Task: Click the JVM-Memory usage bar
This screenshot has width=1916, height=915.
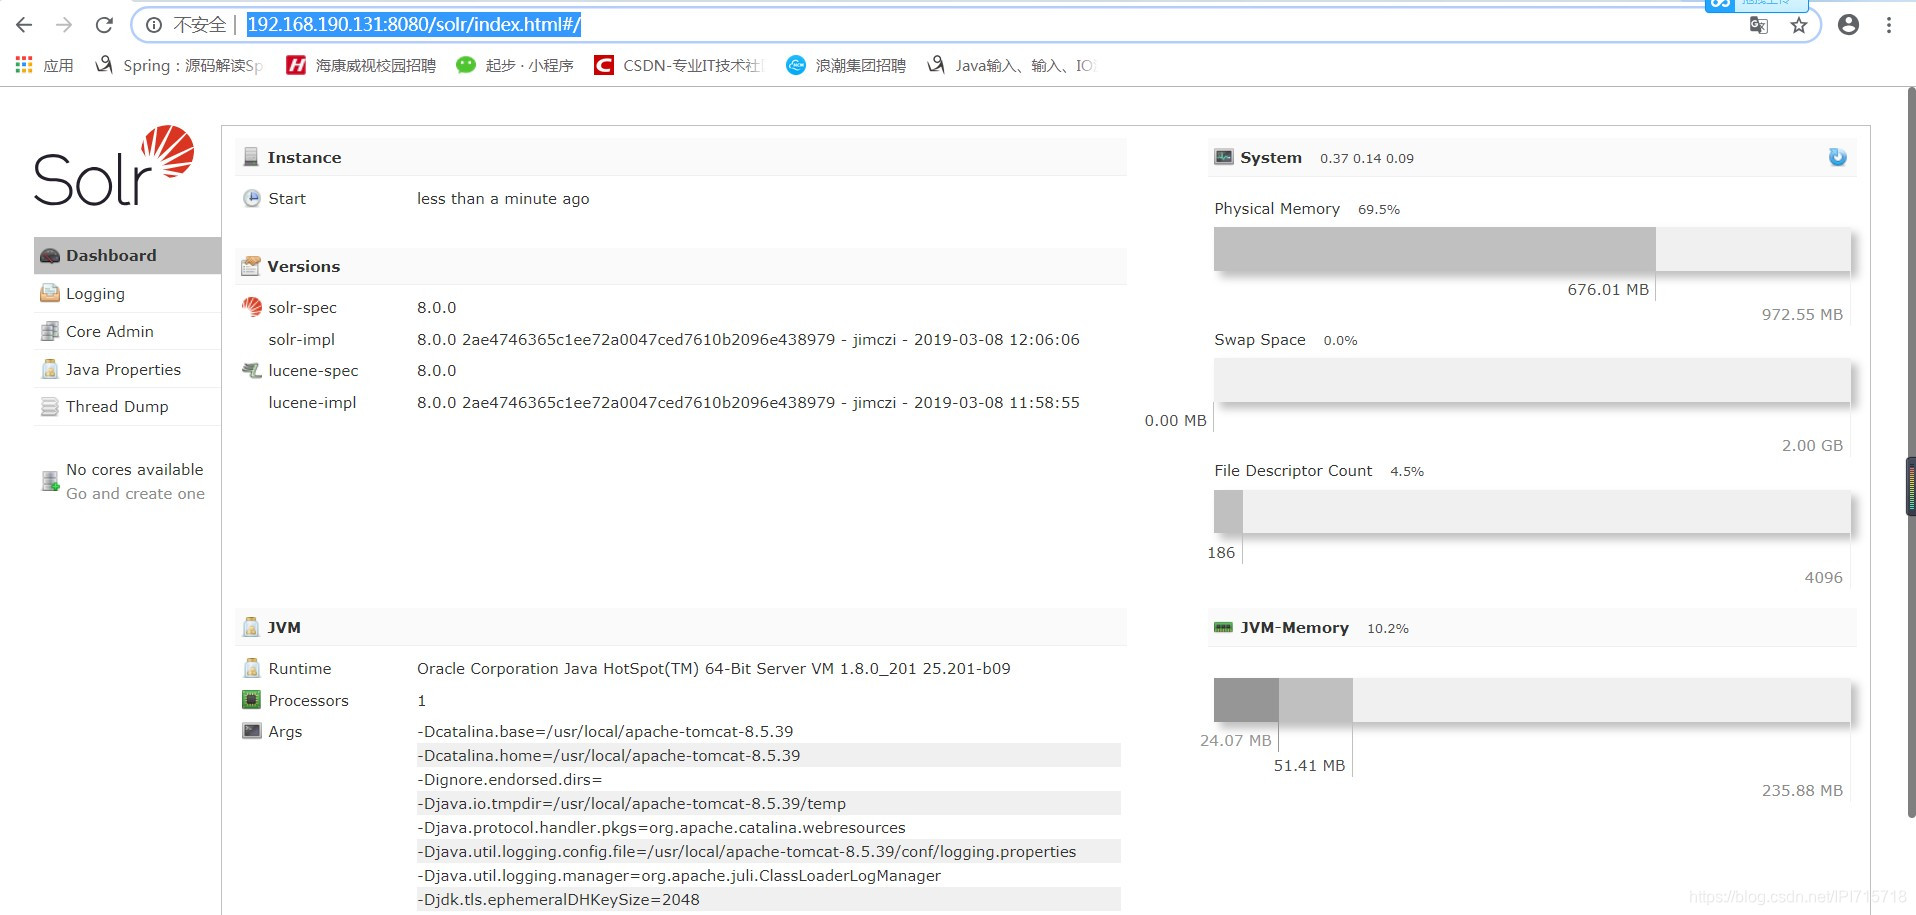Action: pos(1532,700)
